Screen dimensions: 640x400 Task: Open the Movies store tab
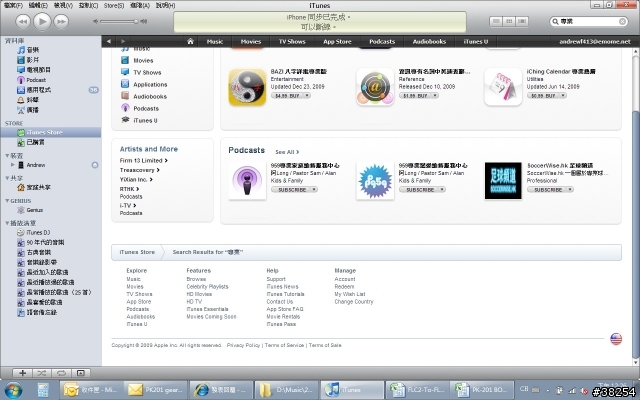pyautogui.click(x=251, y=41)
